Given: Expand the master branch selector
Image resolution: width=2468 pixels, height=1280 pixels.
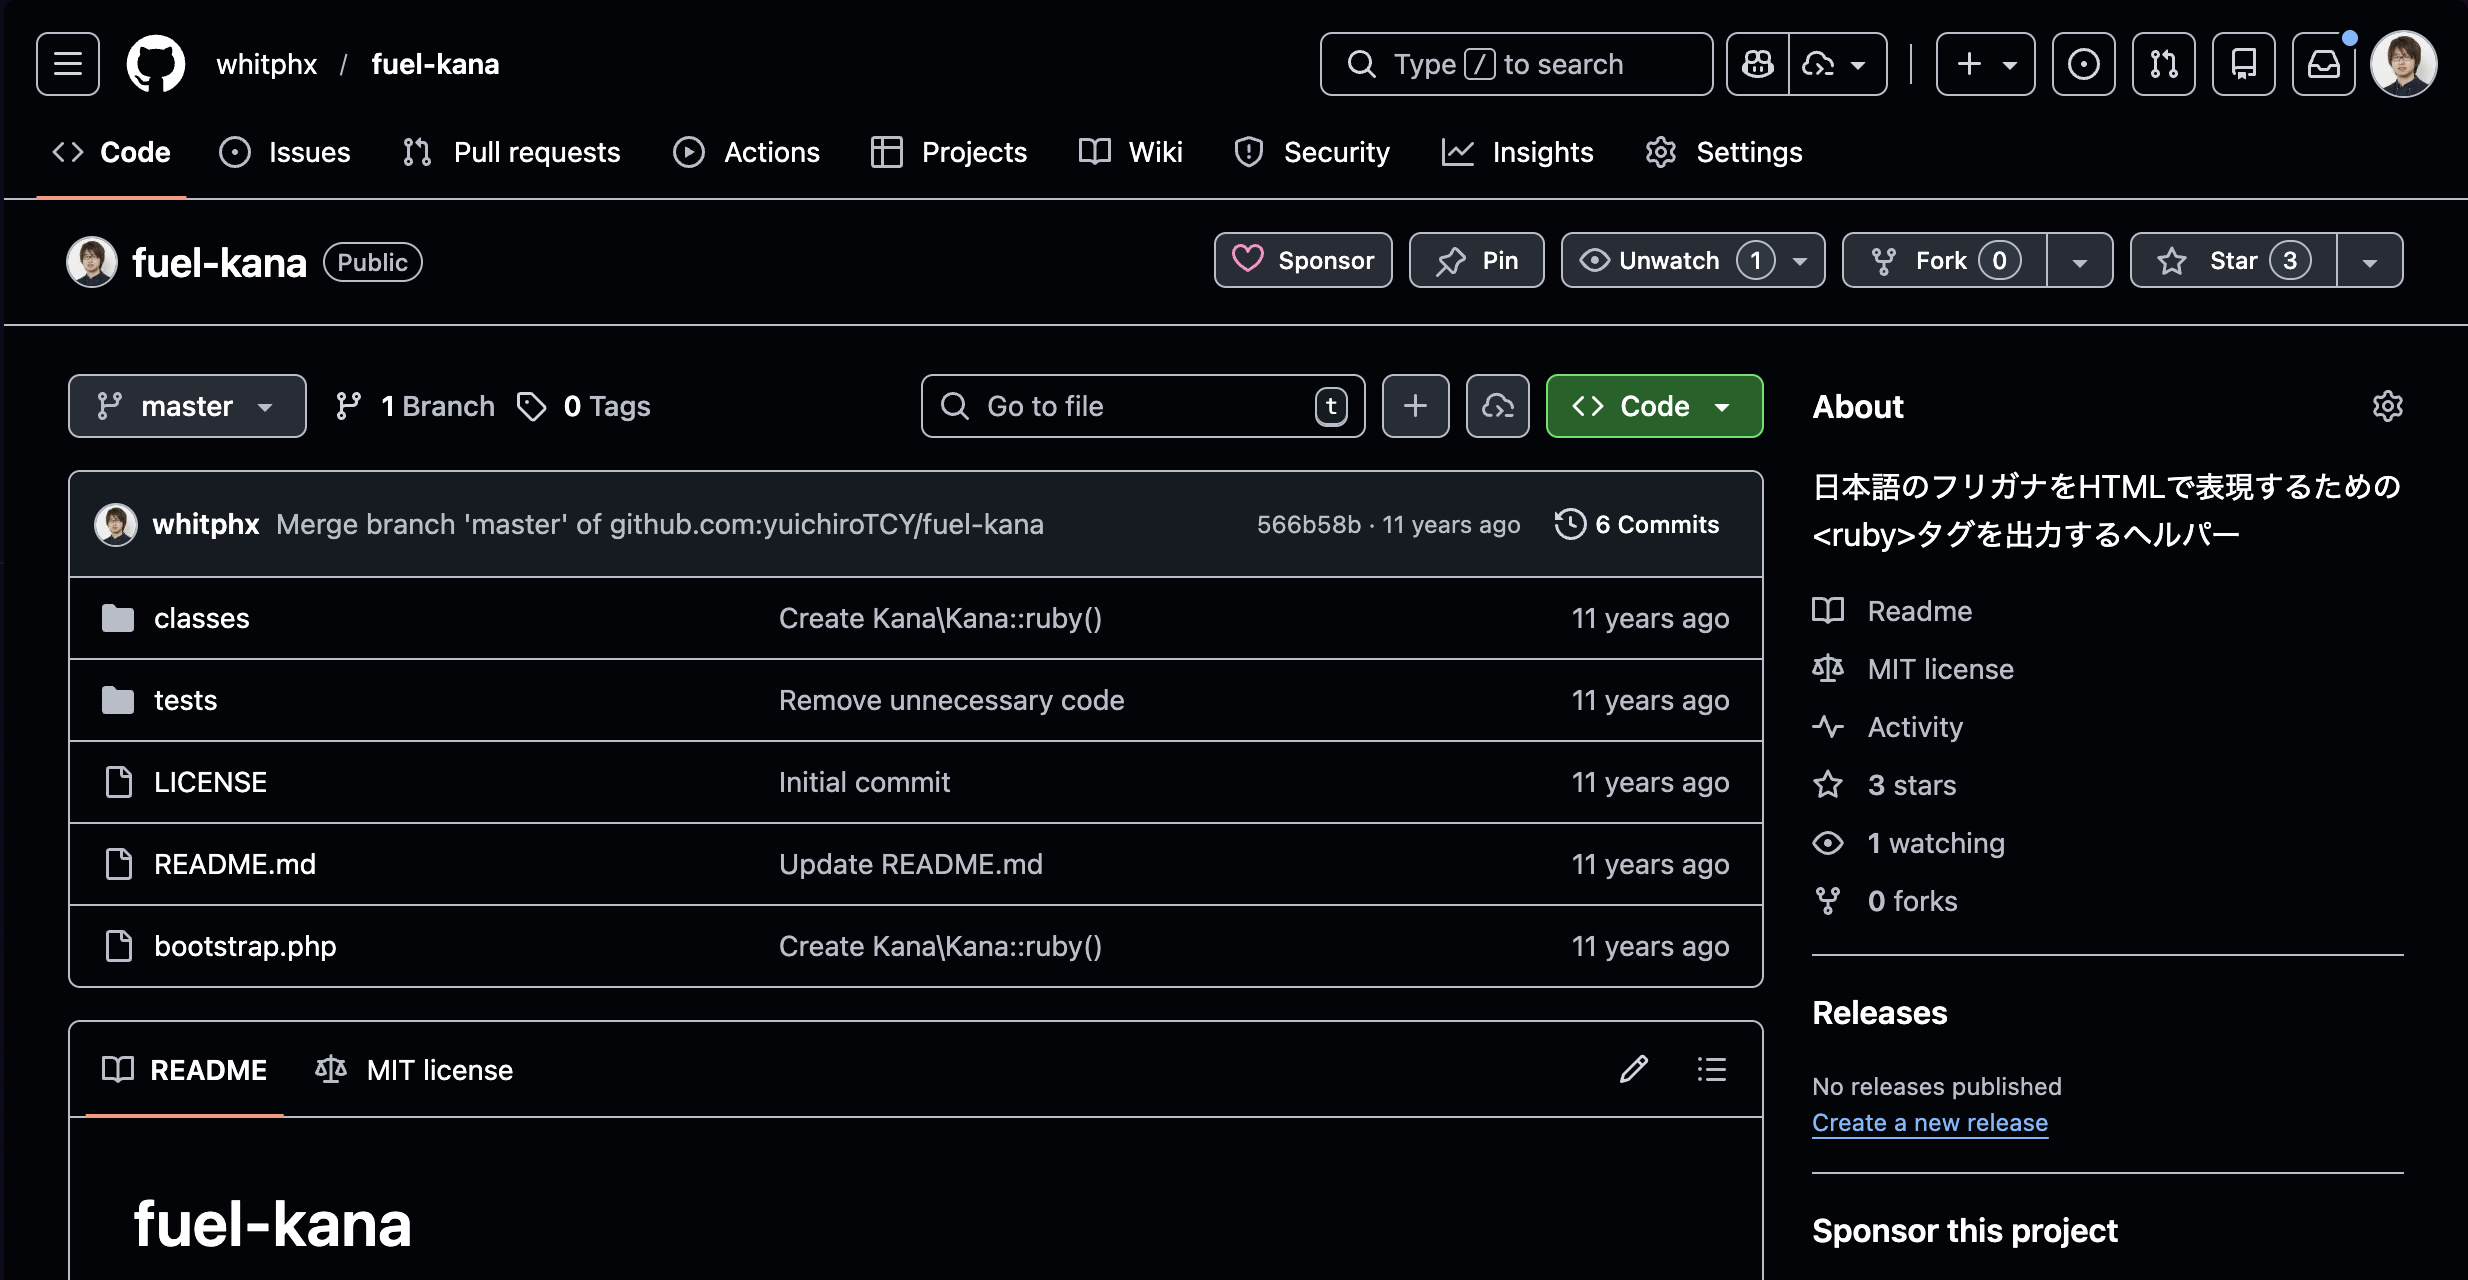Looking at the screenshot, I should click(x=187, y=406).
